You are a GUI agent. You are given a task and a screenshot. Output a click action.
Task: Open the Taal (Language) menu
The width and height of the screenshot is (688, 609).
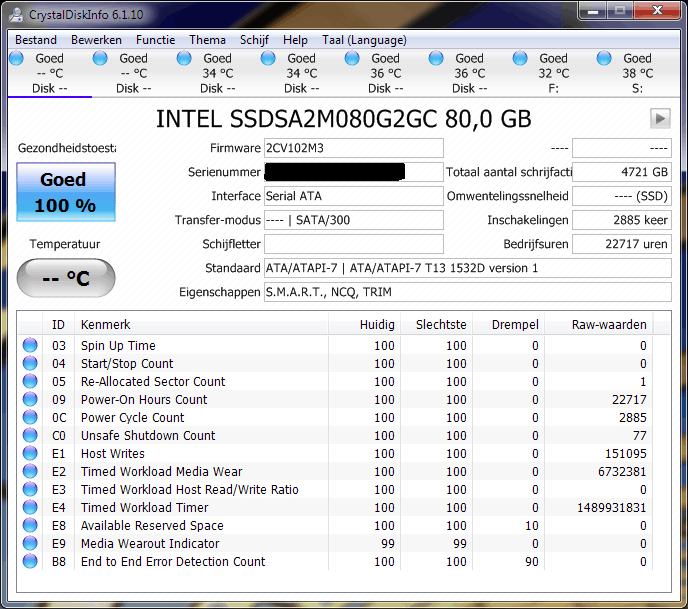(x=364, y=40)
